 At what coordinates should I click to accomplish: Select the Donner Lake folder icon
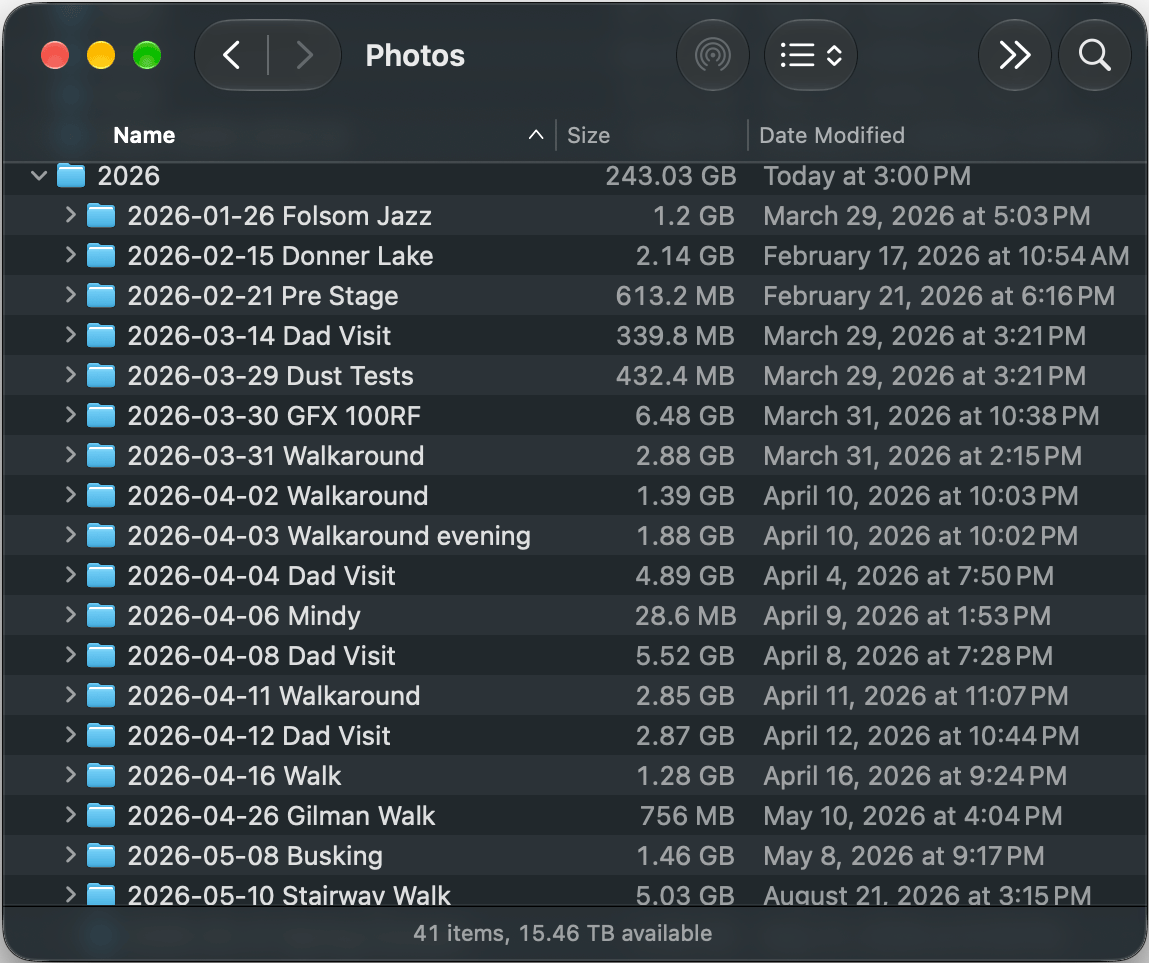tap(101, 256)
